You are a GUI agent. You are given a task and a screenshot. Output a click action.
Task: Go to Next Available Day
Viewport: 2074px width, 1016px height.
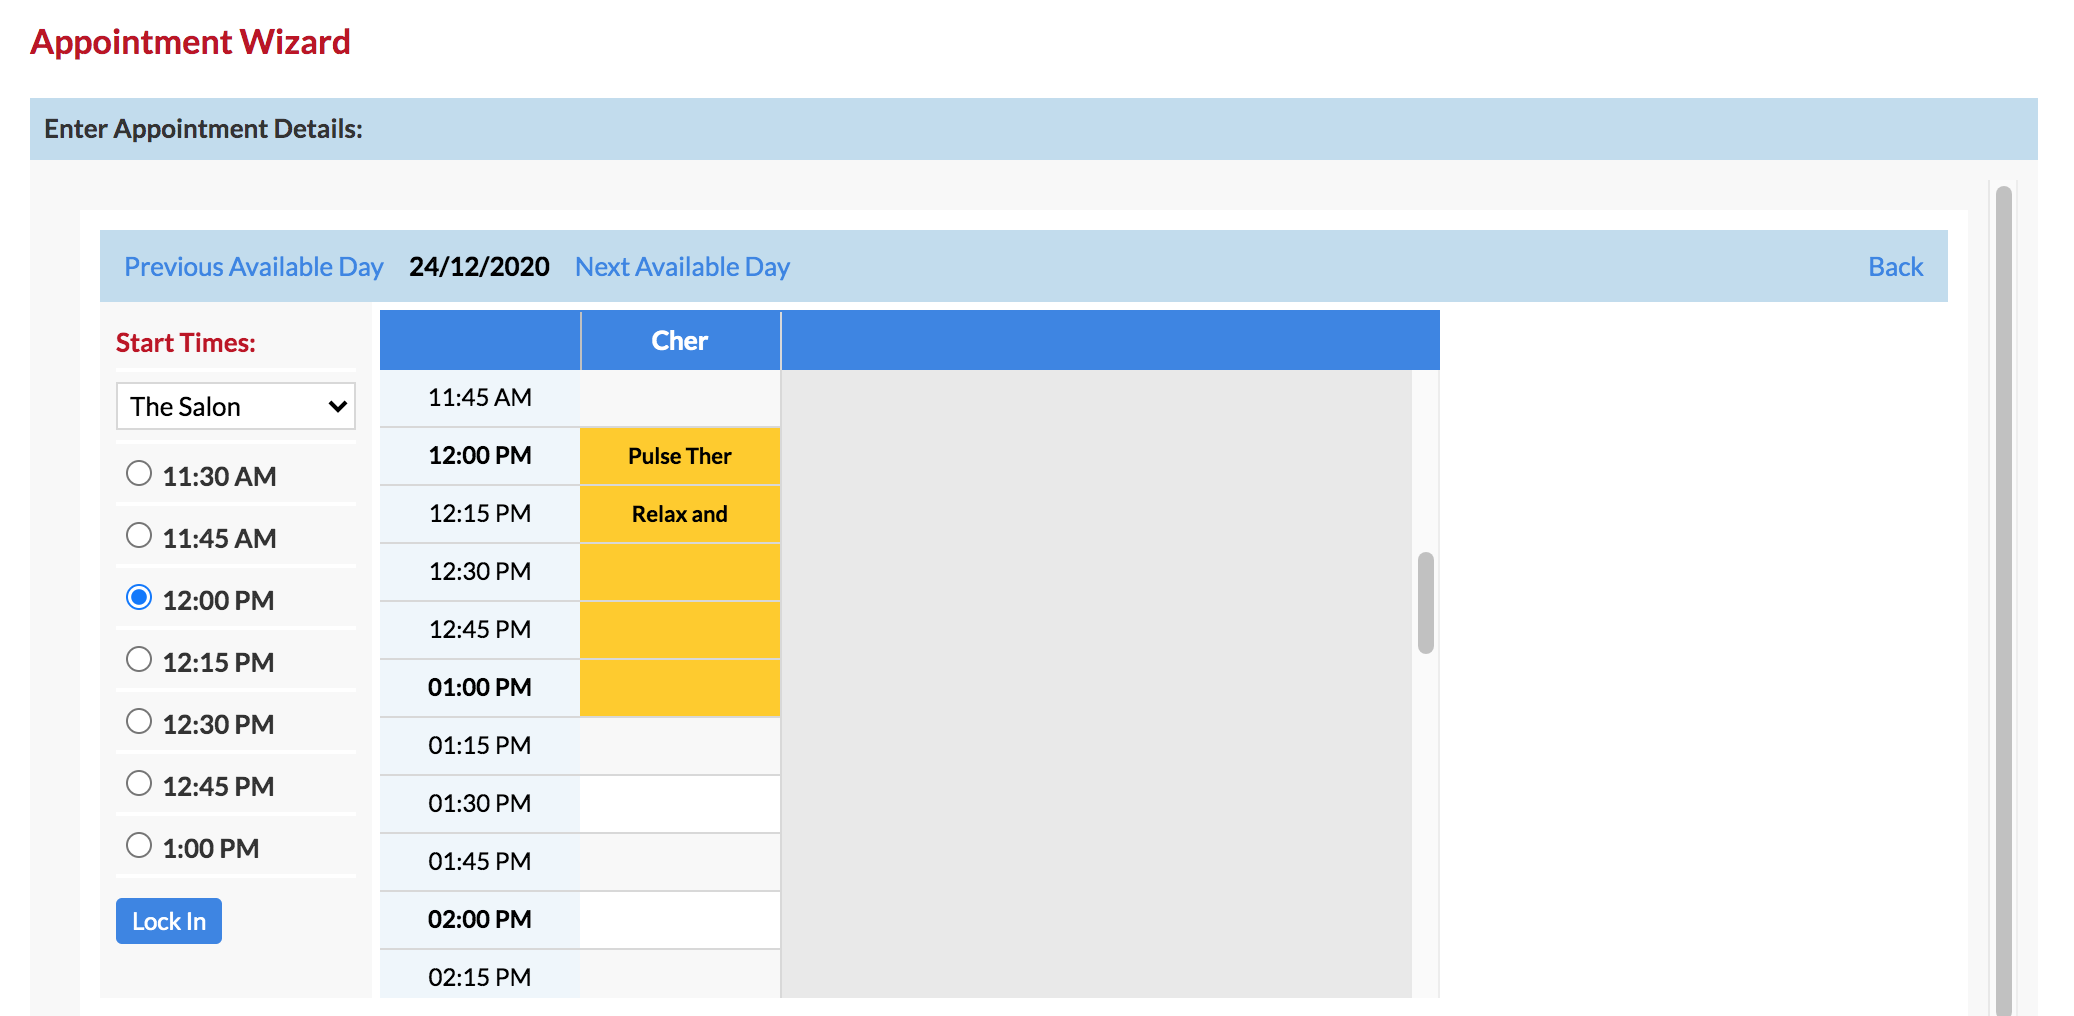tap(682, 267)
